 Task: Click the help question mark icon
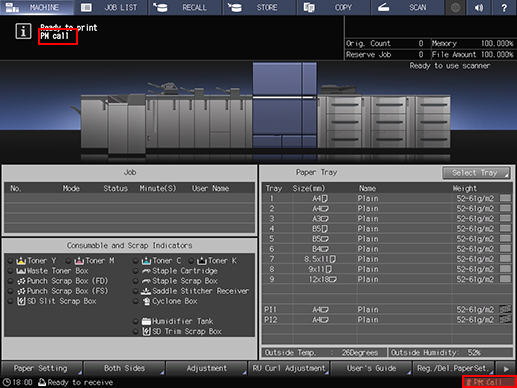click(504, 7)
